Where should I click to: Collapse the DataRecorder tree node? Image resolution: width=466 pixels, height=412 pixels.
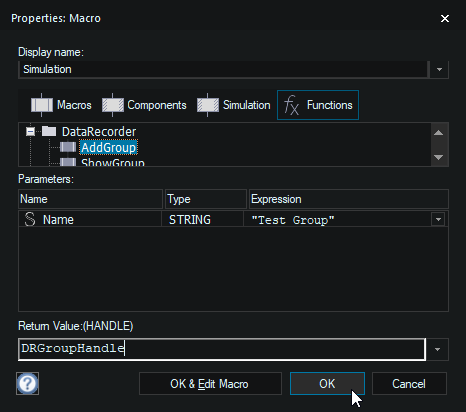click(x=30, y=131)
